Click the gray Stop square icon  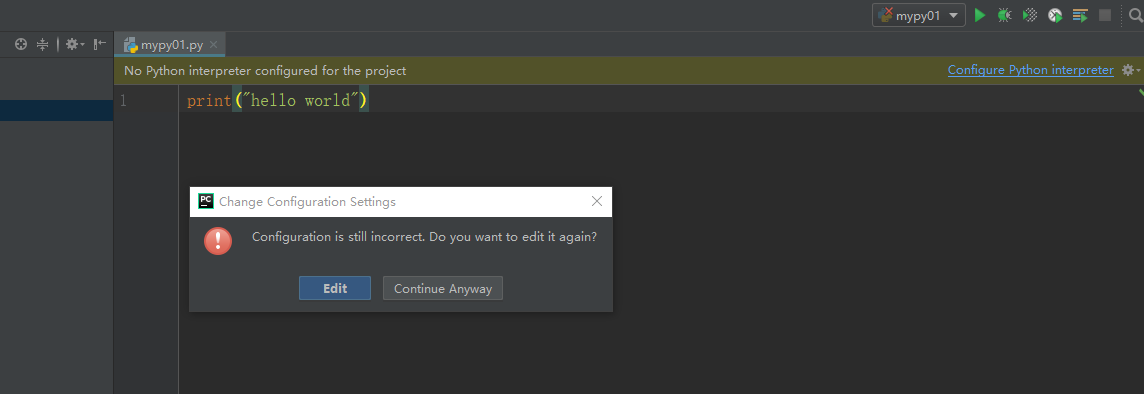tap(1105, 15)
